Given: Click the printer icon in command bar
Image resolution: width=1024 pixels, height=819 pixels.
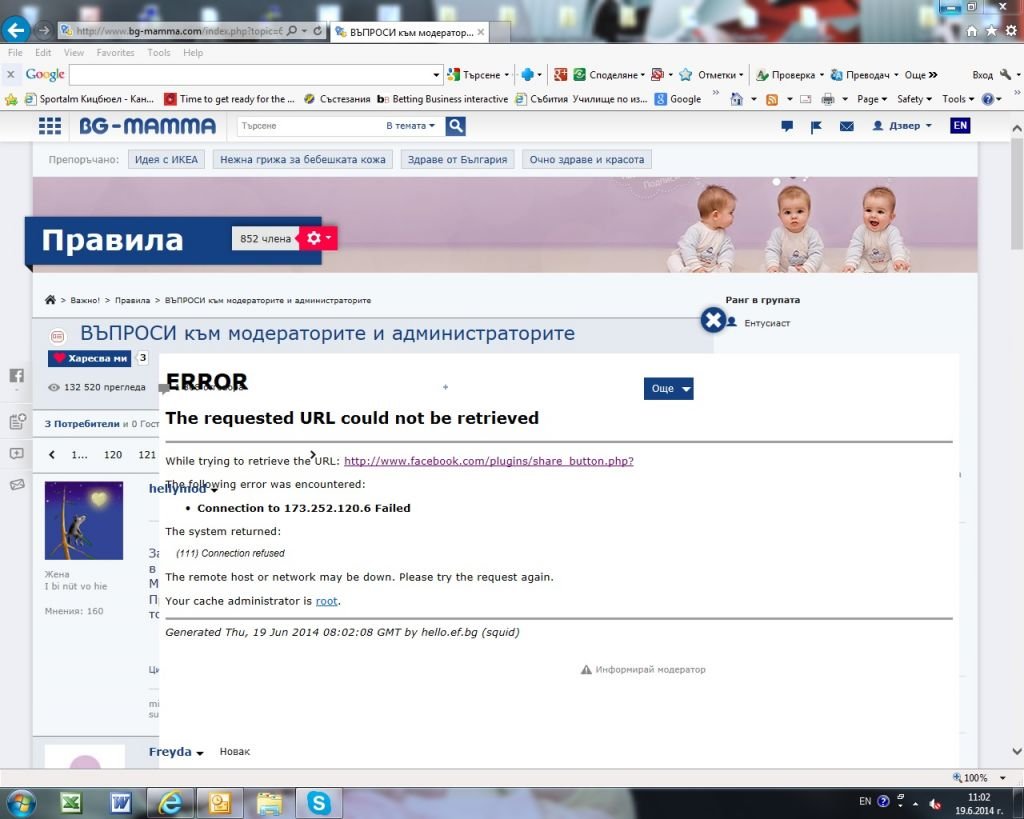Looking at the screenshot, I should point(827,99).
